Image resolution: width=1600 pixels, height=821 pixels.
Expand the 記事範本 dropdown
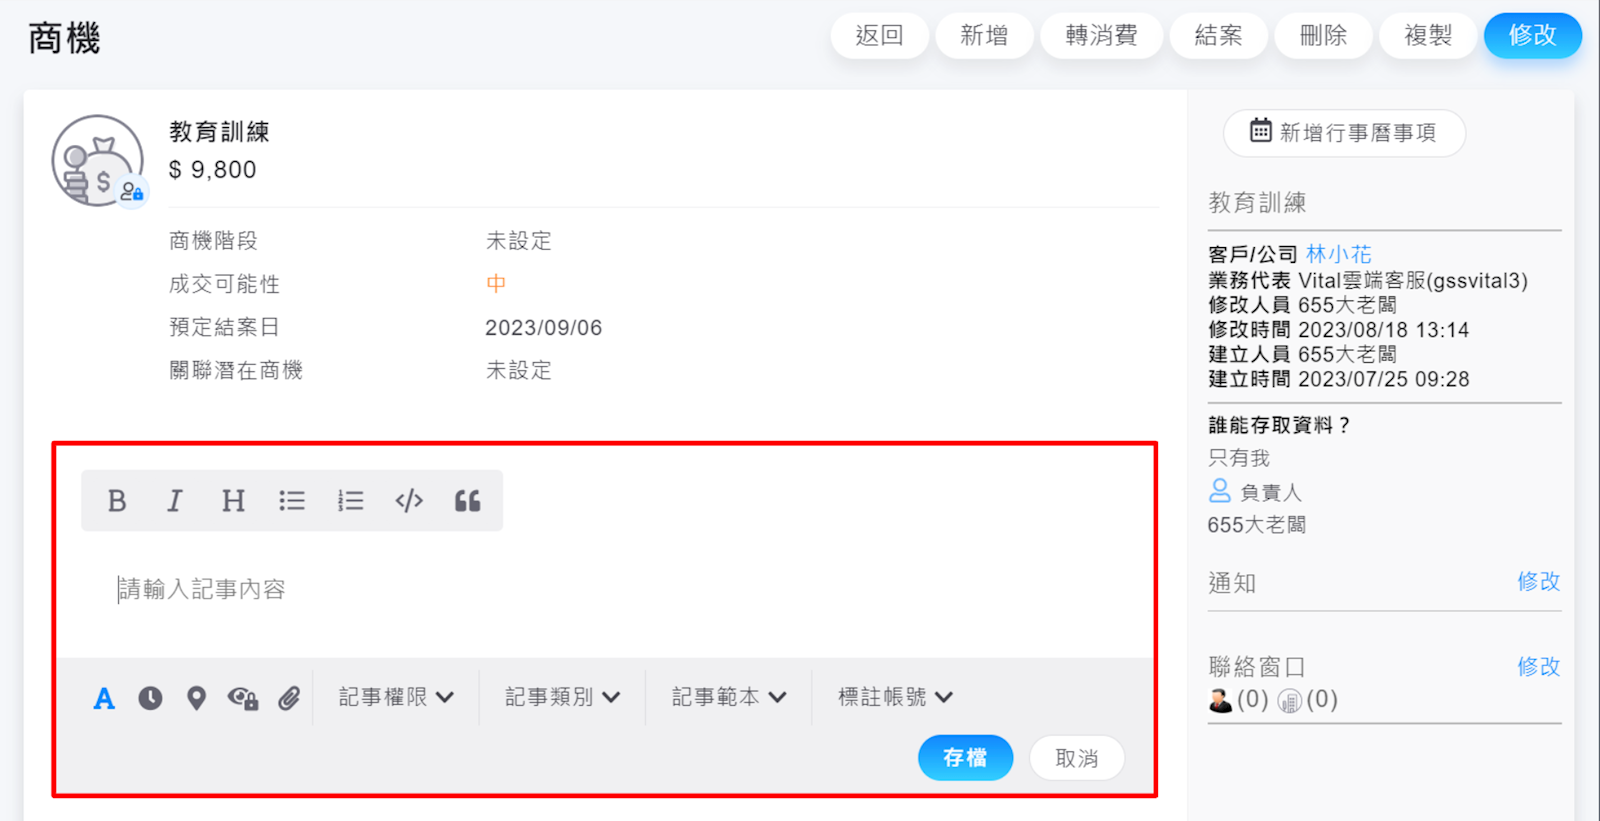pyautogui.click(x=728, y=697)
